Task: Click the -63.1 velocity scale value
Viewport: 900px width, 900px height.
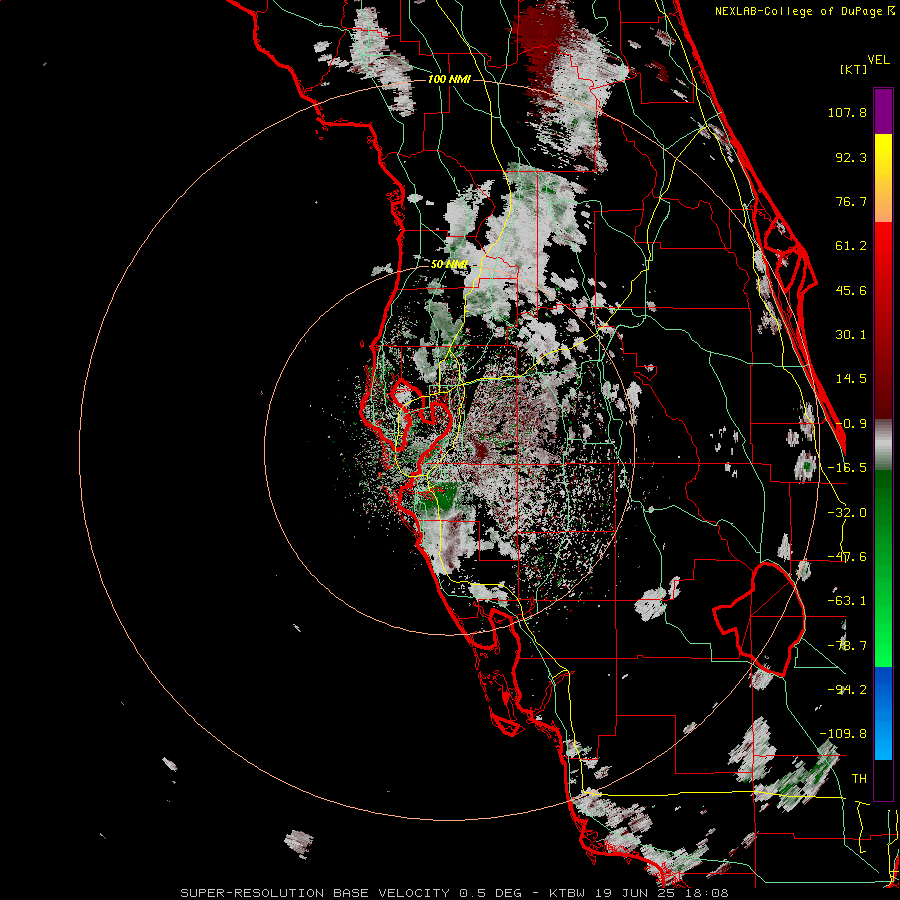Action: (847, 601)
